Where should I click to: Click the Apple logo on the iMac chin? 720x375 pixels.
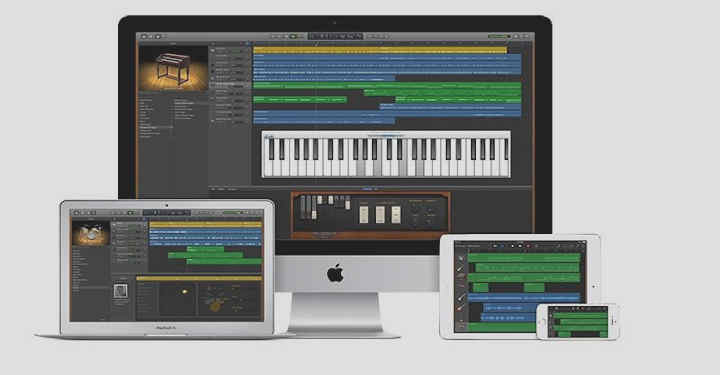[336, 273]
